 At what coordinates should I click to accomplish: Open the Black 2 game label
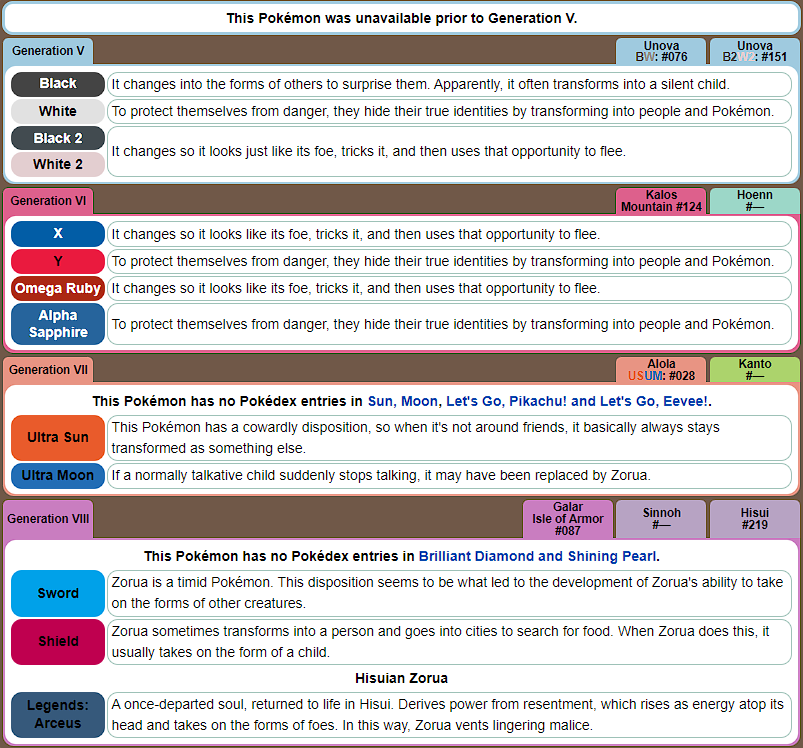click(58, 138)
